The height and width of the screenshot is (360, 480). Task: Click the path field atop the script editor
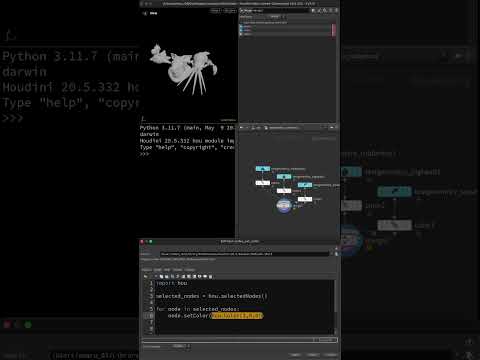pyautogui.click(x=244, y=254)
